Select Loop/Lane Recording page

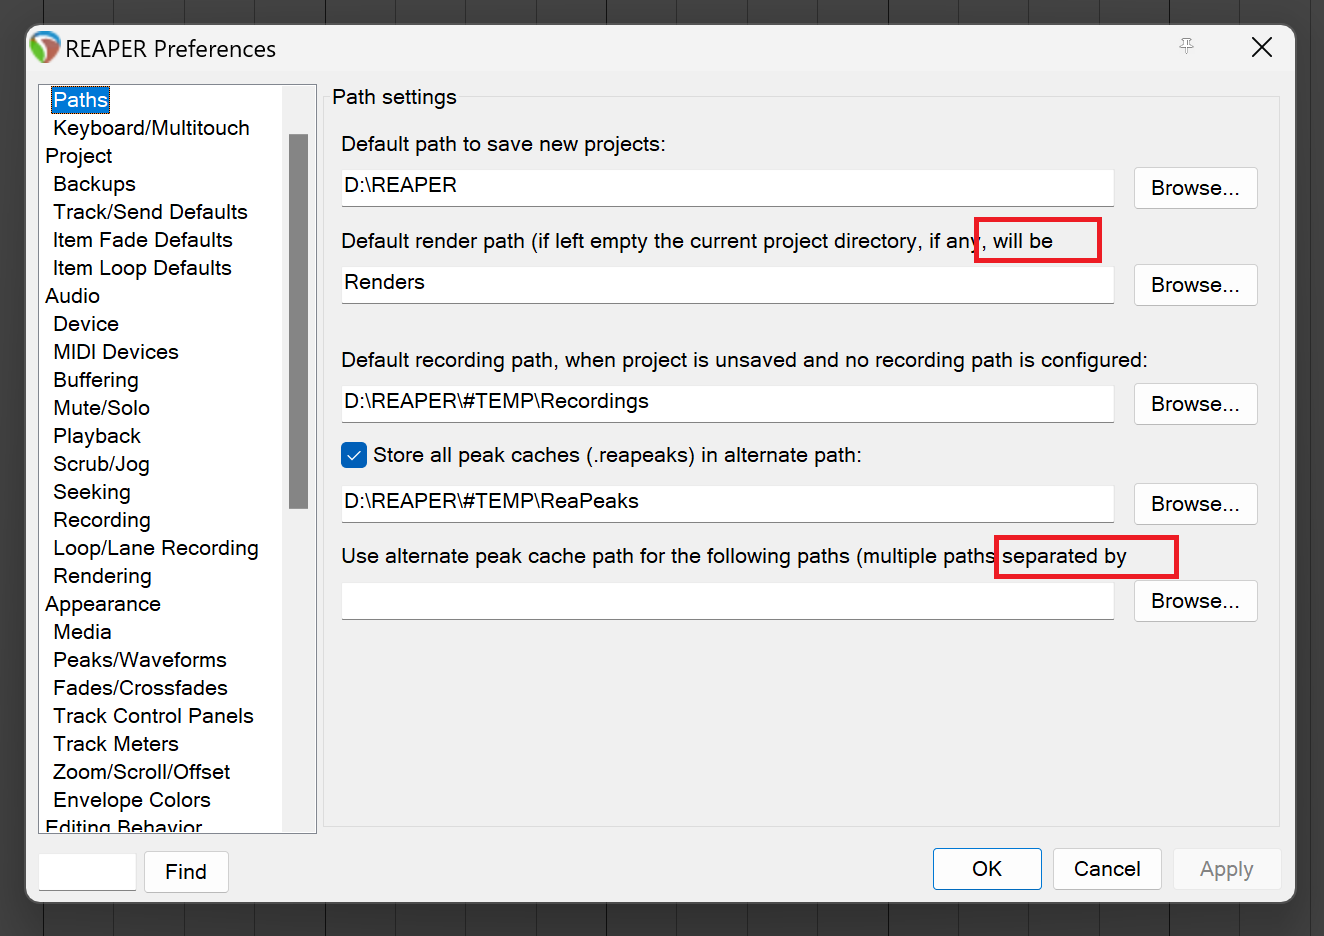point(156,548)
